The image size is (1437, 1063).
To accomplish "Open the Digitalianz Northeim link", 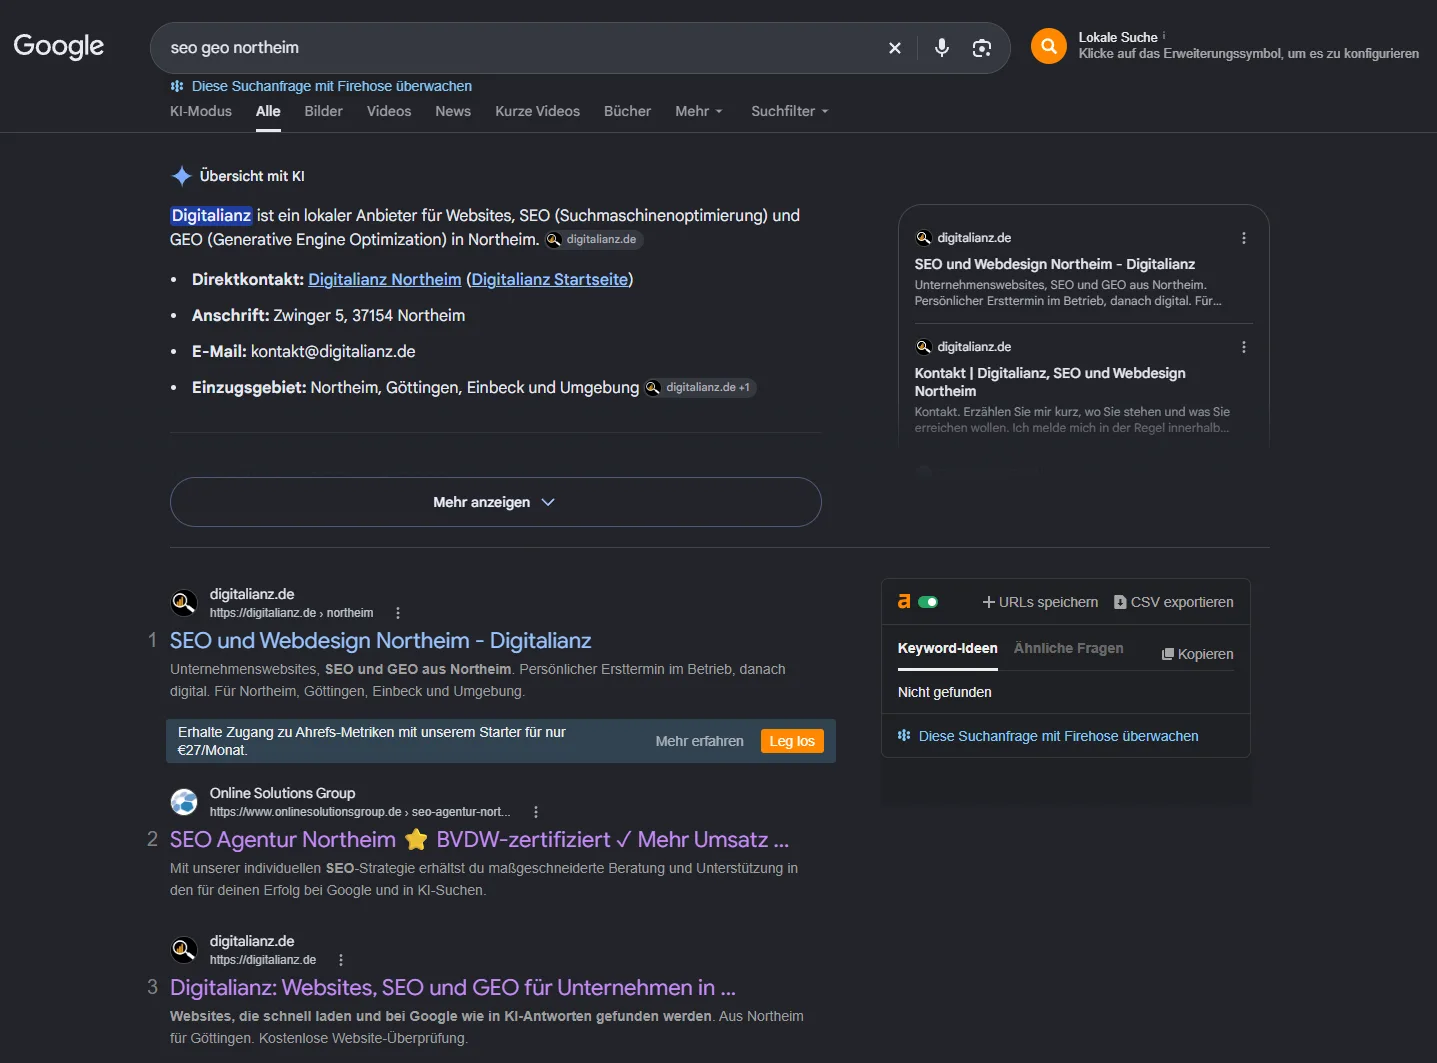I will point(385,280).
